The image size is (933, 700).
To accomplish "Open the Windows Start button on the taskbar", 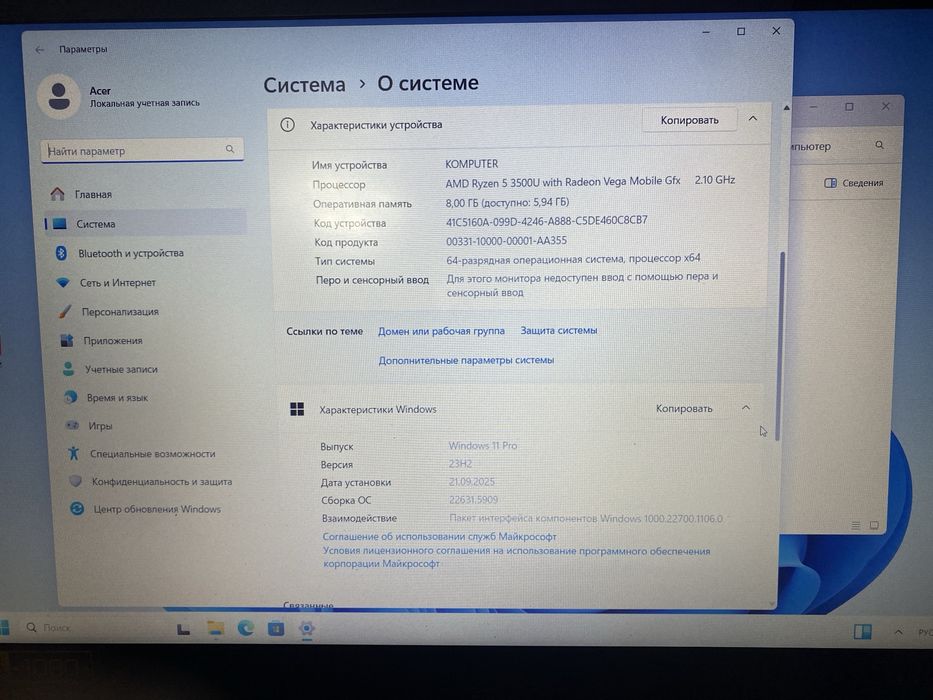I will pyautogui.click(x=4, y=627).
